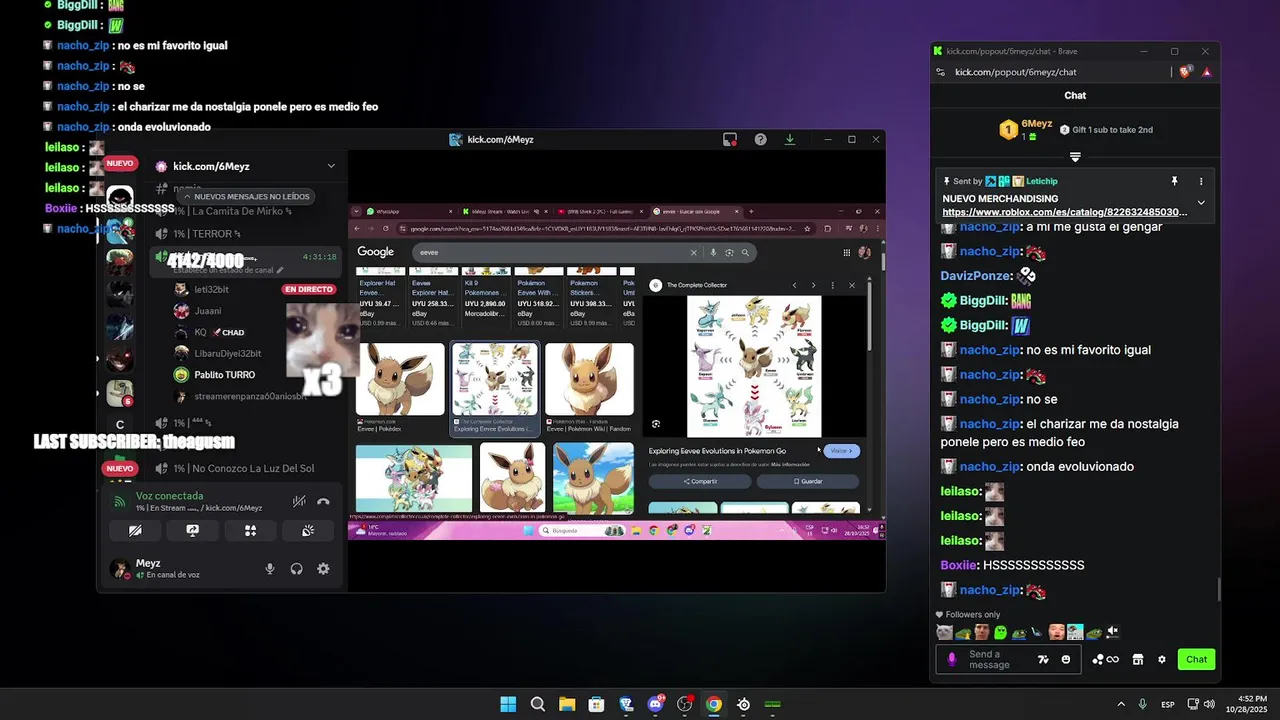Click the Voz conectada connection signal icon

[119, 502]
